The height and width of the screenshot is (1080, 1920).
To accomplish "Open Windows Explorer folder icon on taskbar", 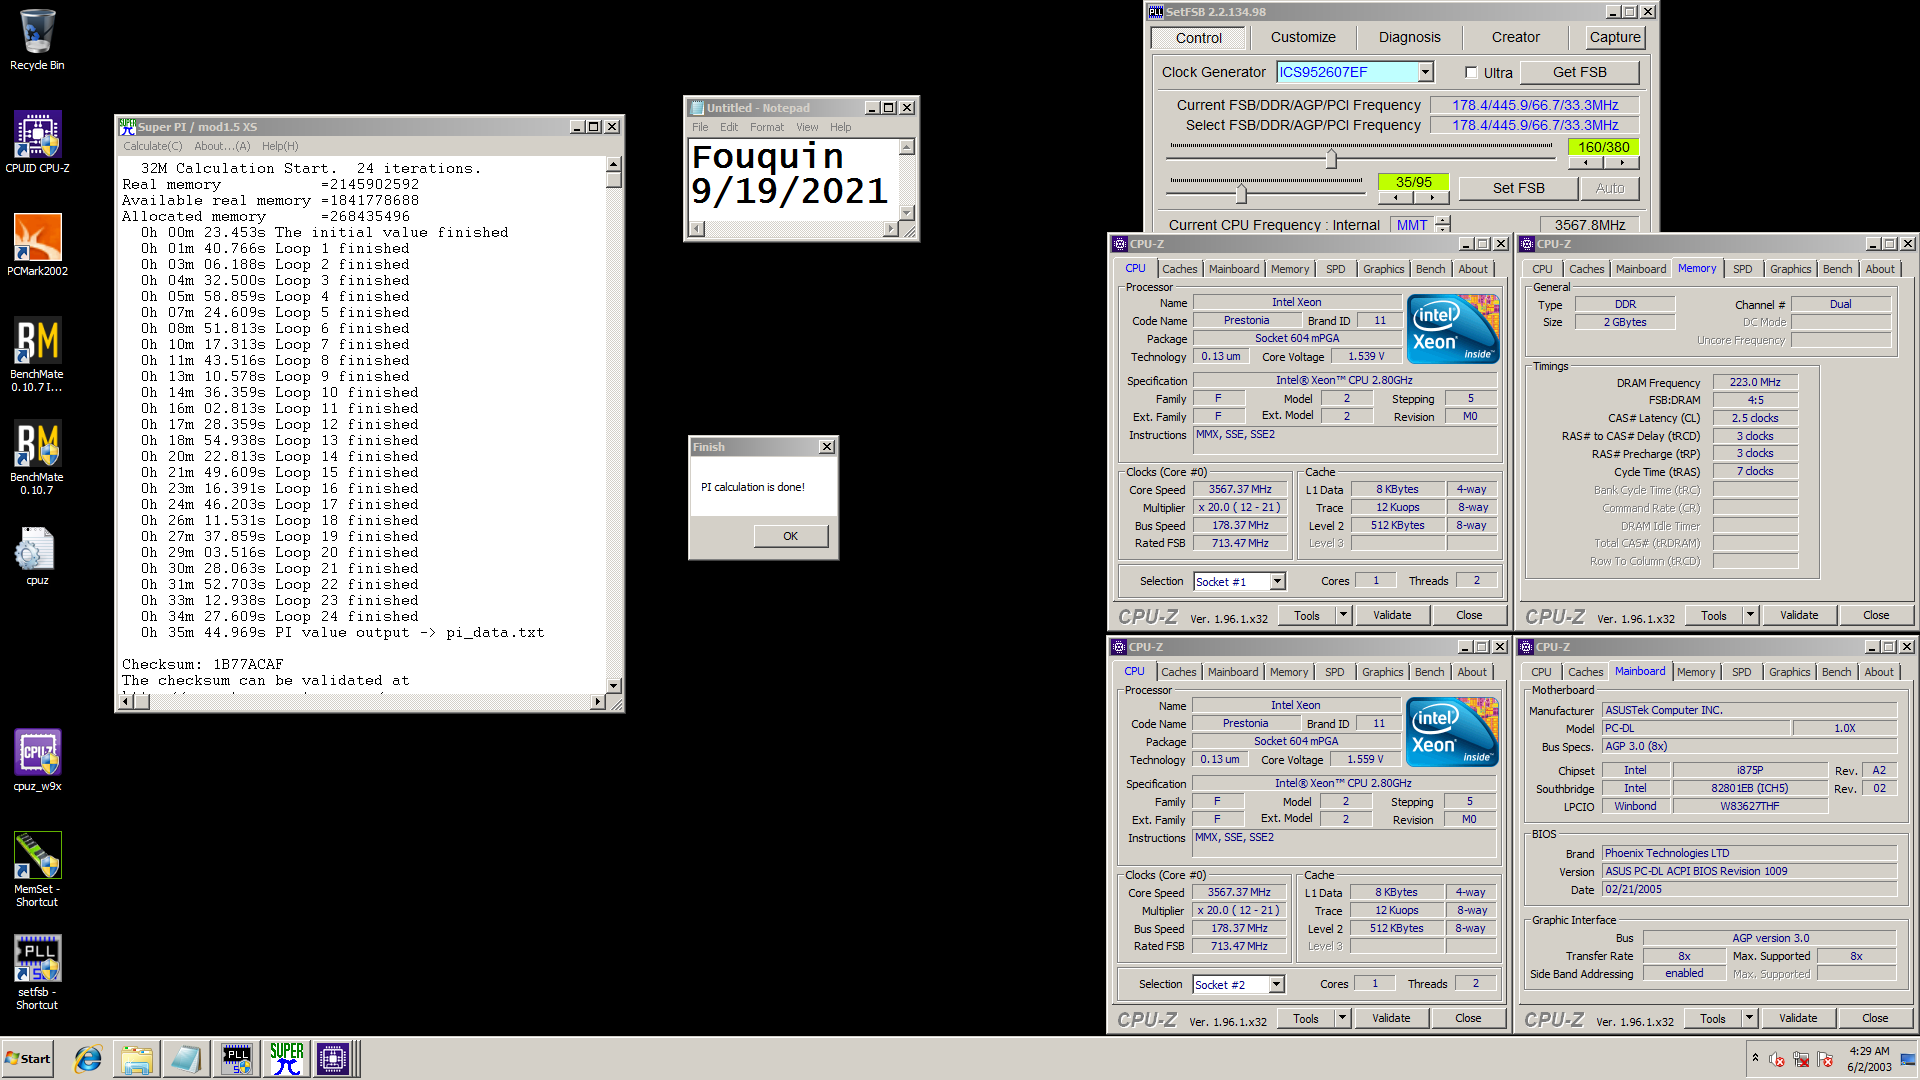I will tap(137, 1059).
